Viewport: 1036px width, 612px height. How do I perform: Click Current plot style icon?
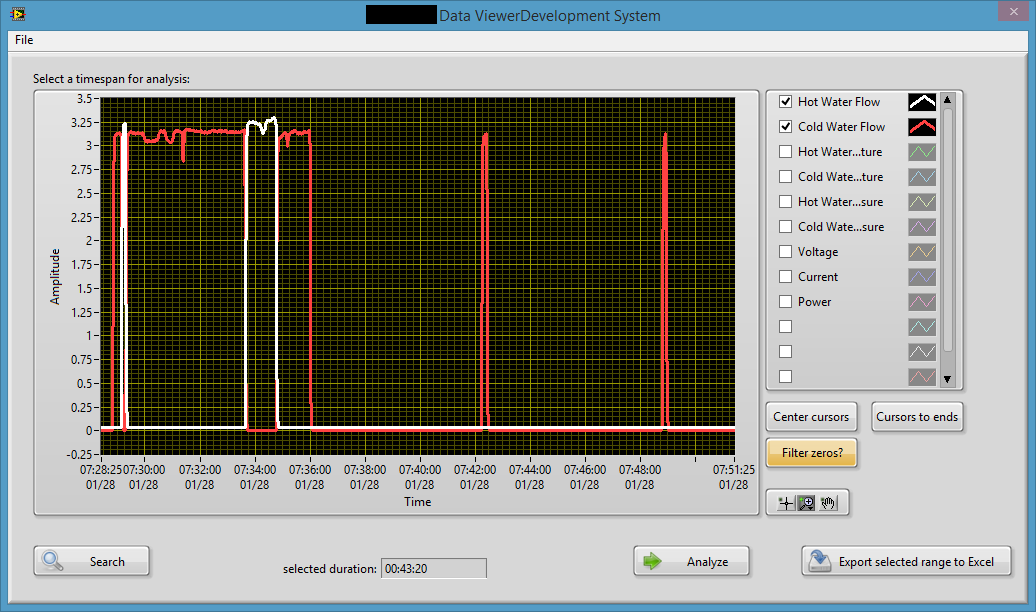click(x=922, y=277)
